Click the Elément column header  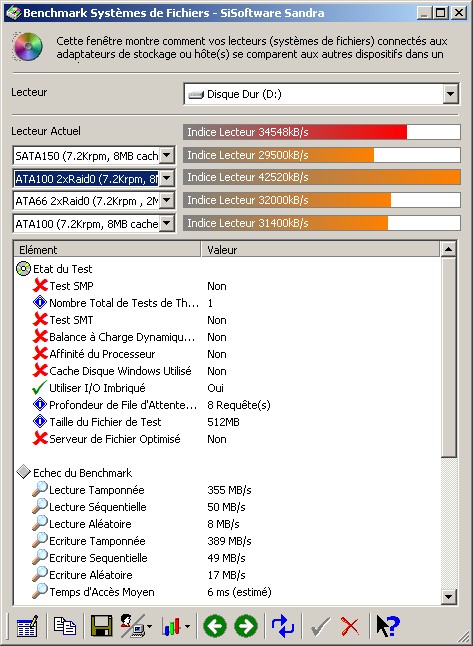tap(107, 250)
